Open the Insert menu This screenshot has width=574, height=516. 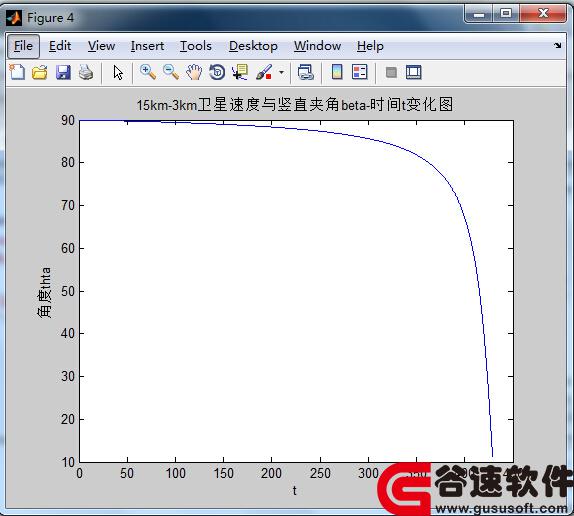click(147, 46)
